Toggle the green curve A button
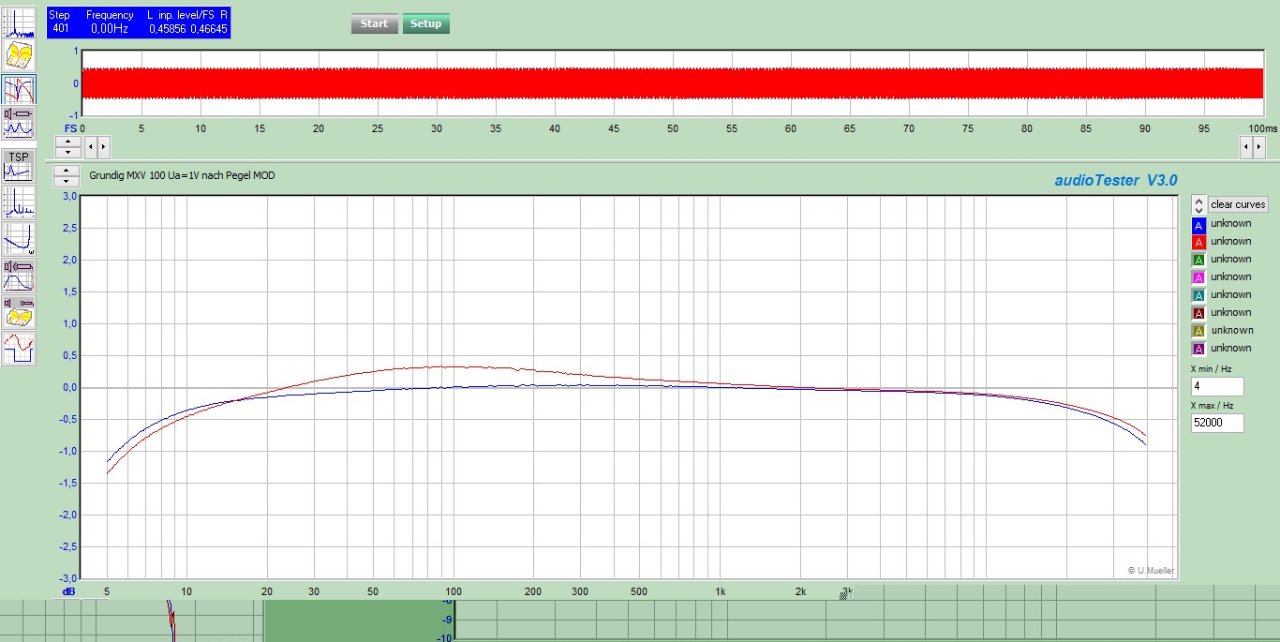Viewport: 1280px width, 642px height. [1199, 260]
